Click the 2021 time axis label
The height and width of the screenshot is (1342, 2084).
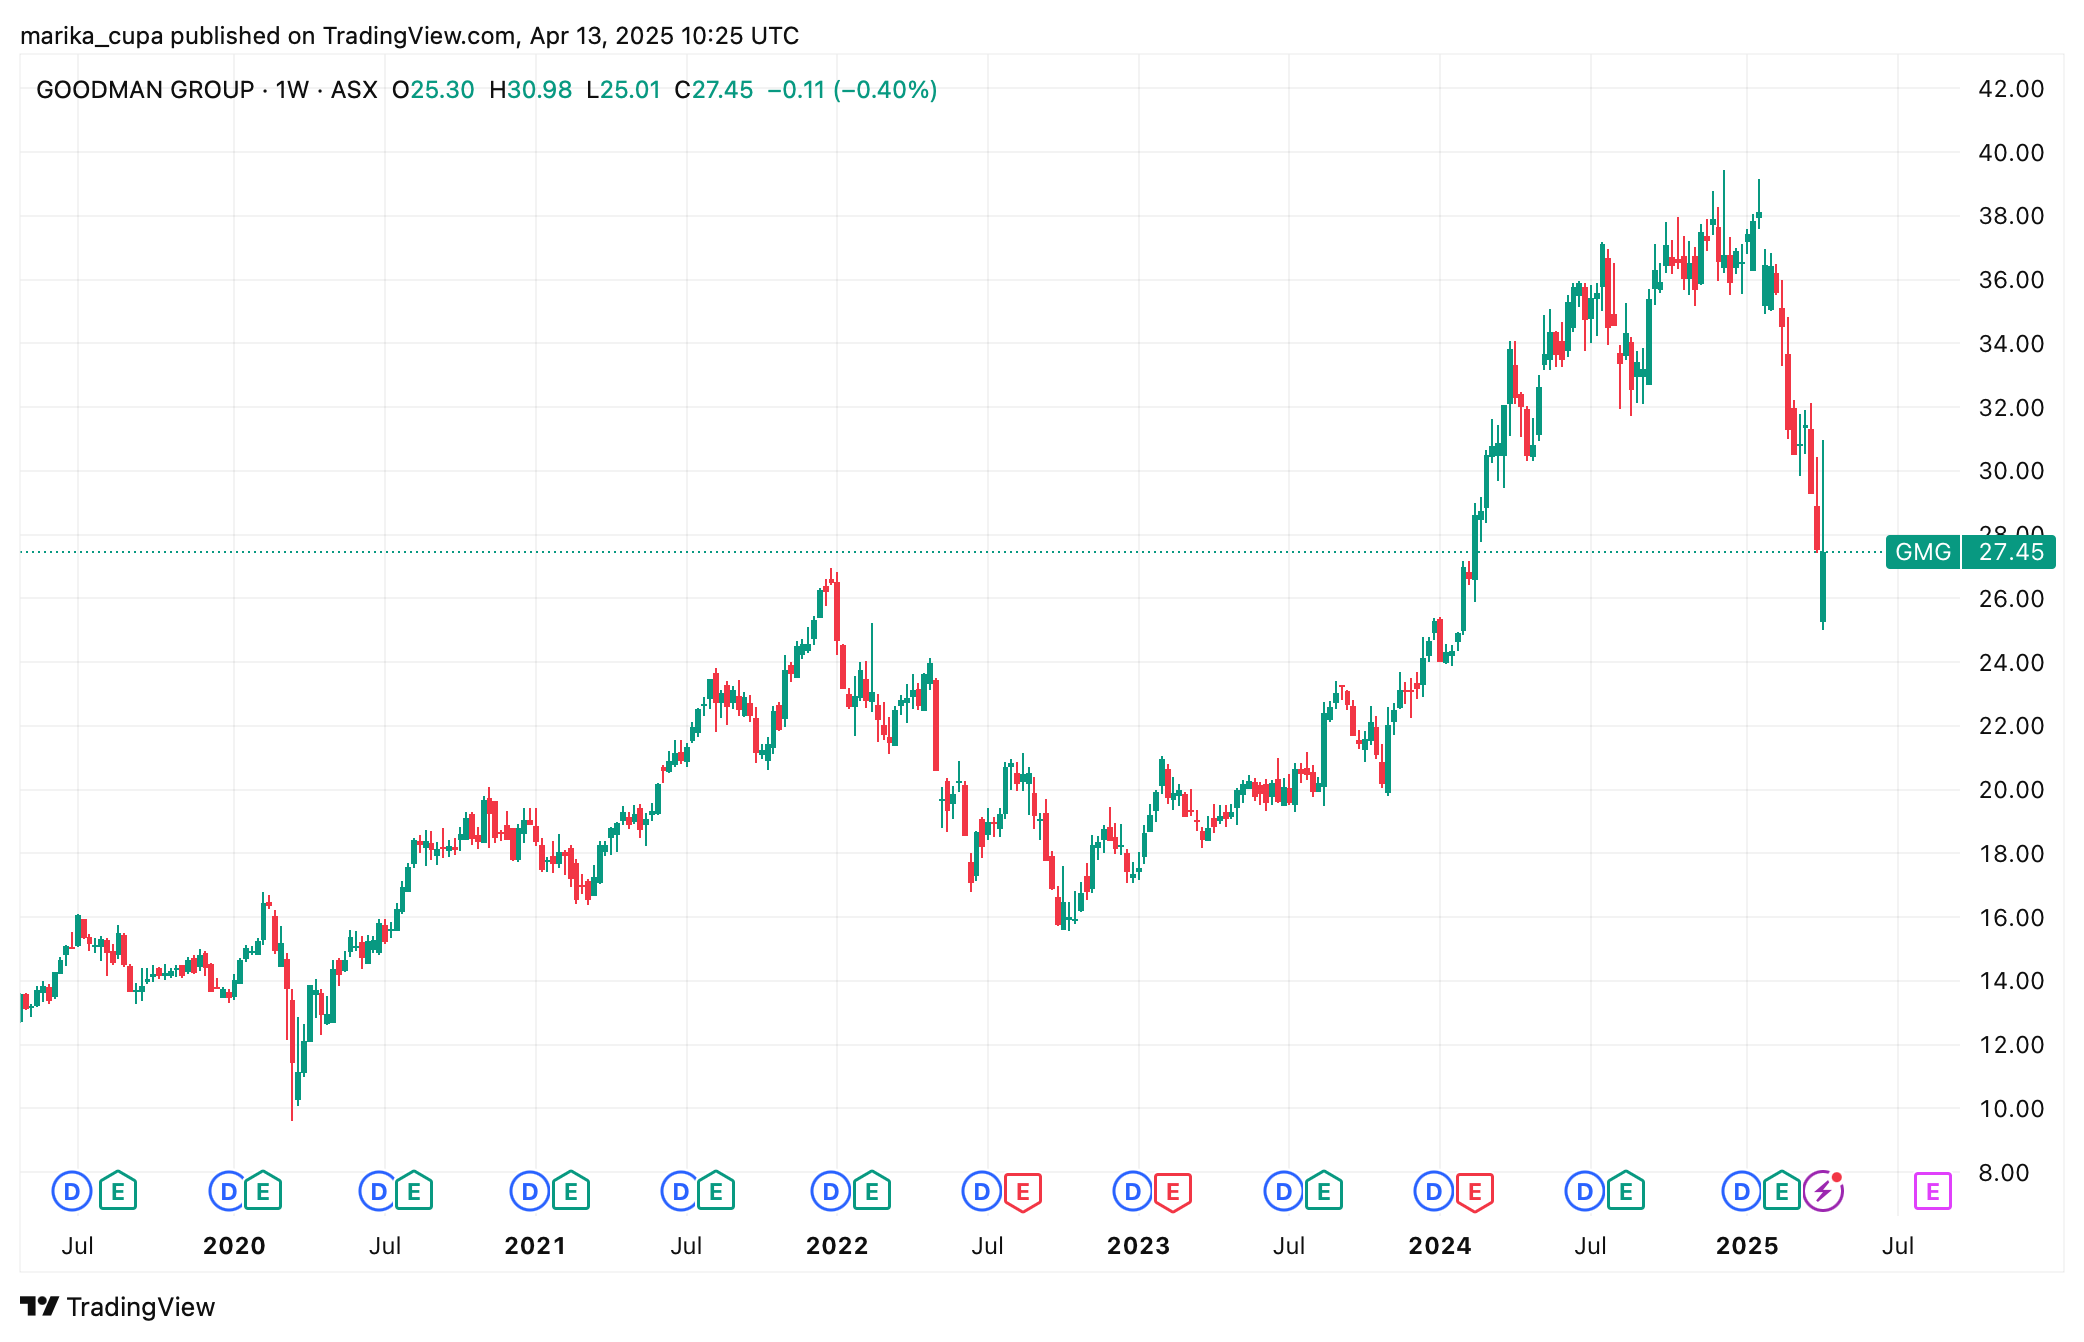[x=535, y=1246]
